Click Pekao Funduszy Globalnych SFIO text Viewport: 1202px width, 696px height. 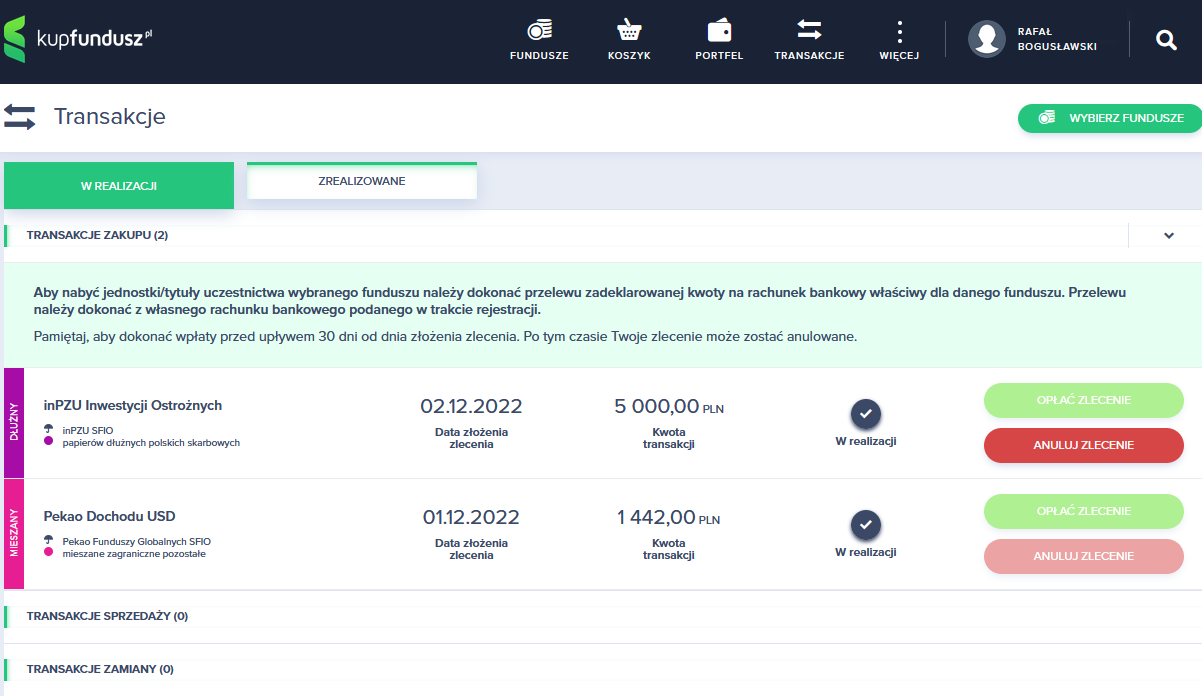[137, 541]
